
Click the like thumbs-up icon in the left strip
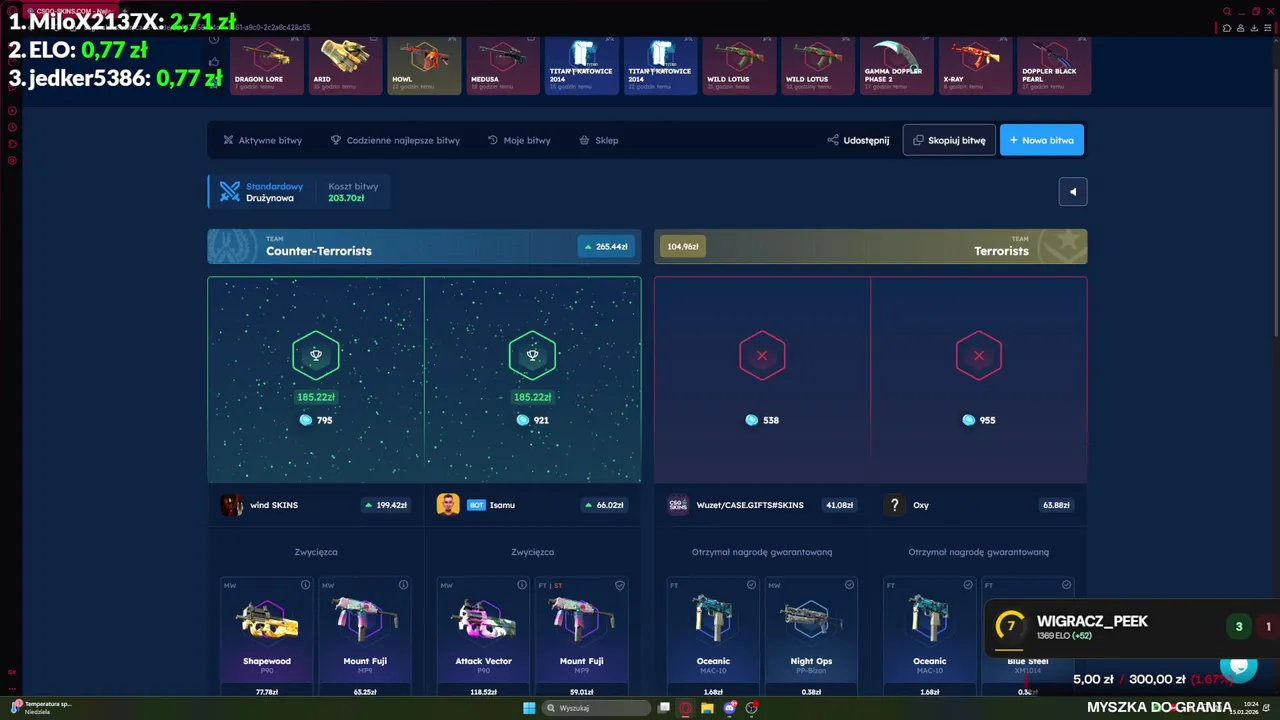tap(214, 62)
